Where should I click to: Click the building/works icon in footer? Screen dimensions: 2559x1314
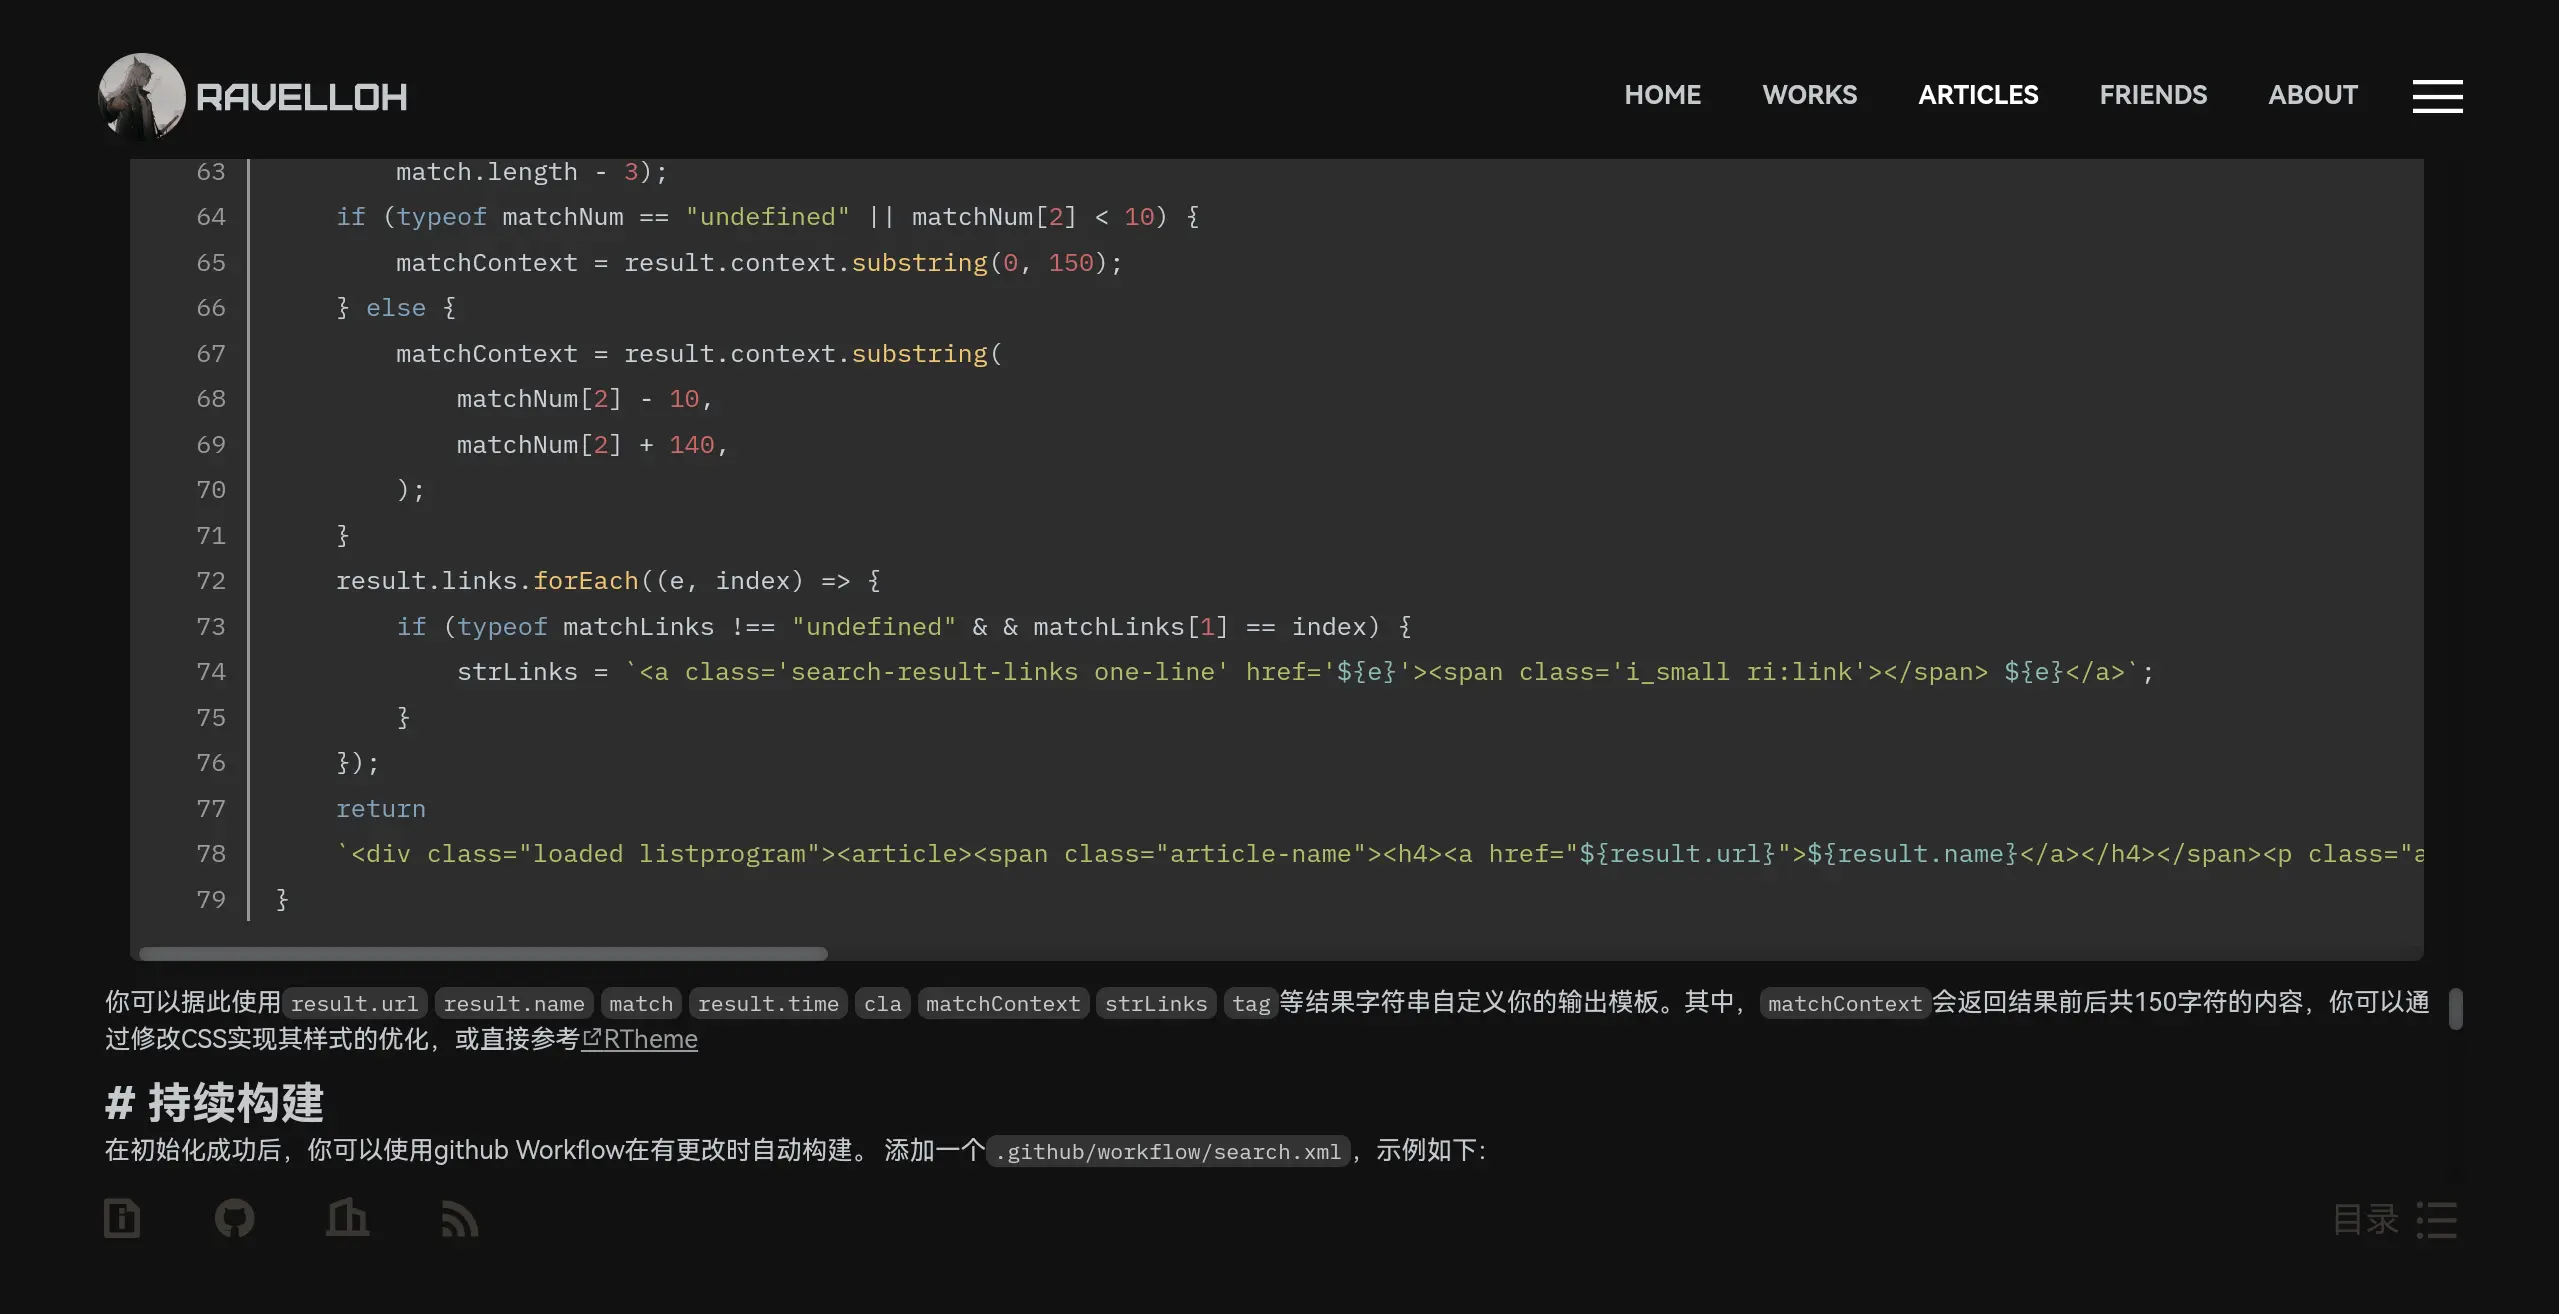[x=347, y=1218]
